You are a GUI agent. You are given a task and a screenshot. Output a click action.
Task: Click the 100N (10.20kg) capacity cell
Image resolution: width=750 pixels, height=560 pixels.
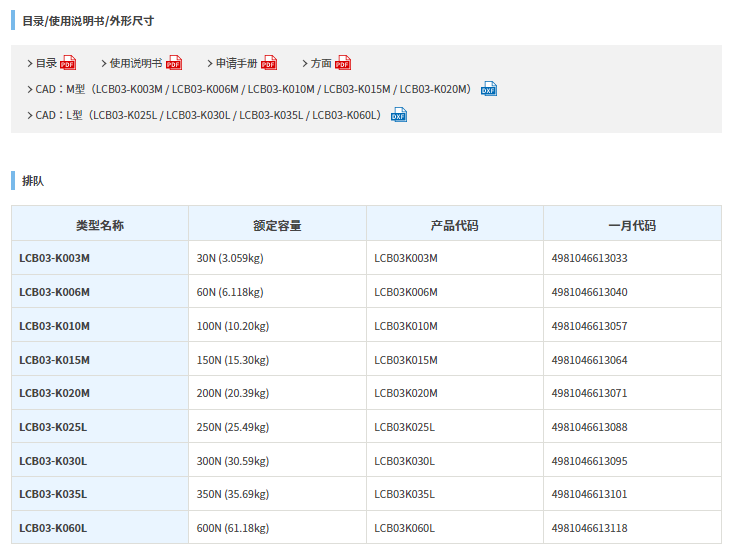277,326
